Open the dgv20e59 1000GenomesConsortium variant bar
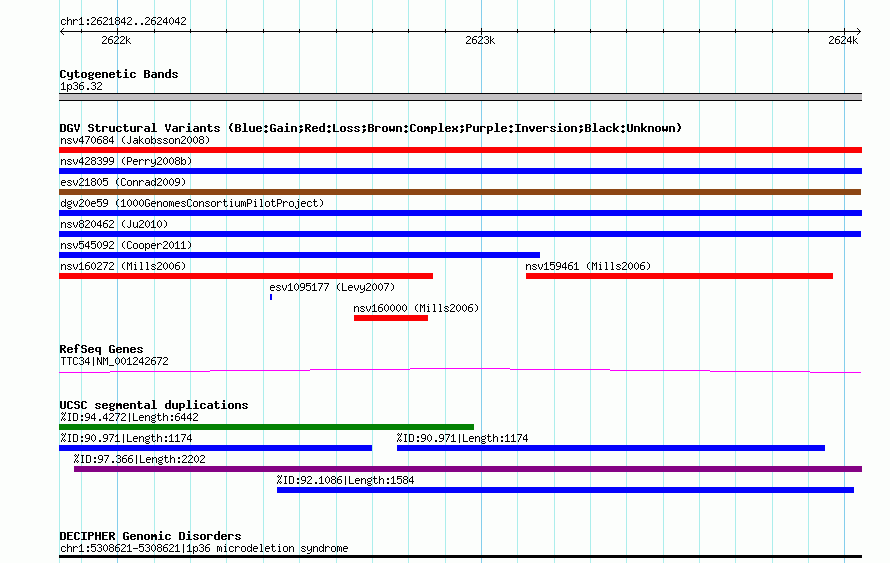 (460, 213)
